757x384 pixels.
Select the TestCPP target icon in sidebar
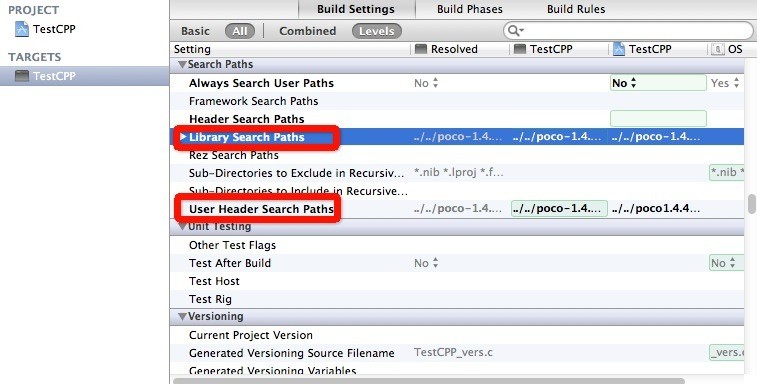tap(22, 76)
